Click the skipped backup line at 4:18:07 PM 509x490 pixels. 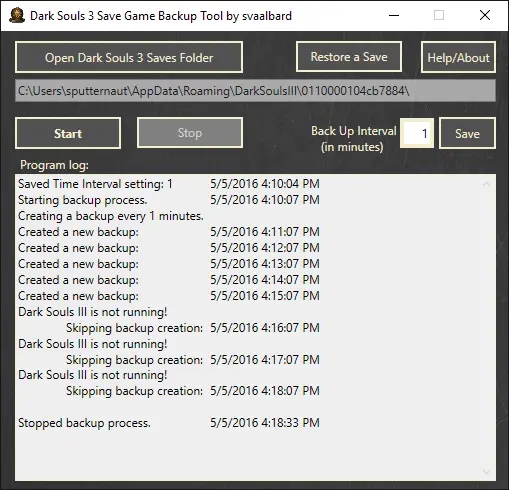click(193, 391)
